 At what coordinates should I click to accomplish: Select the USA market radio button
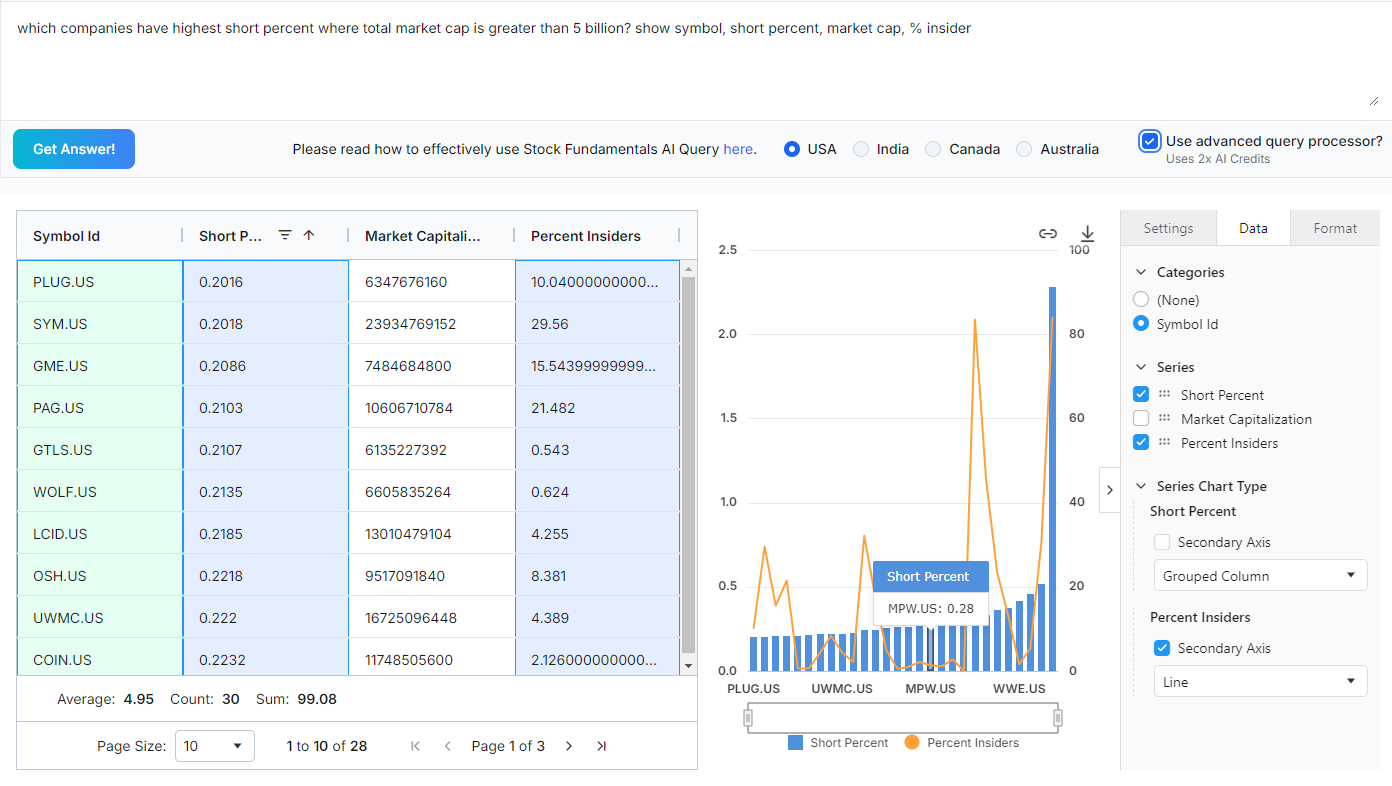[x=792, y=149]
